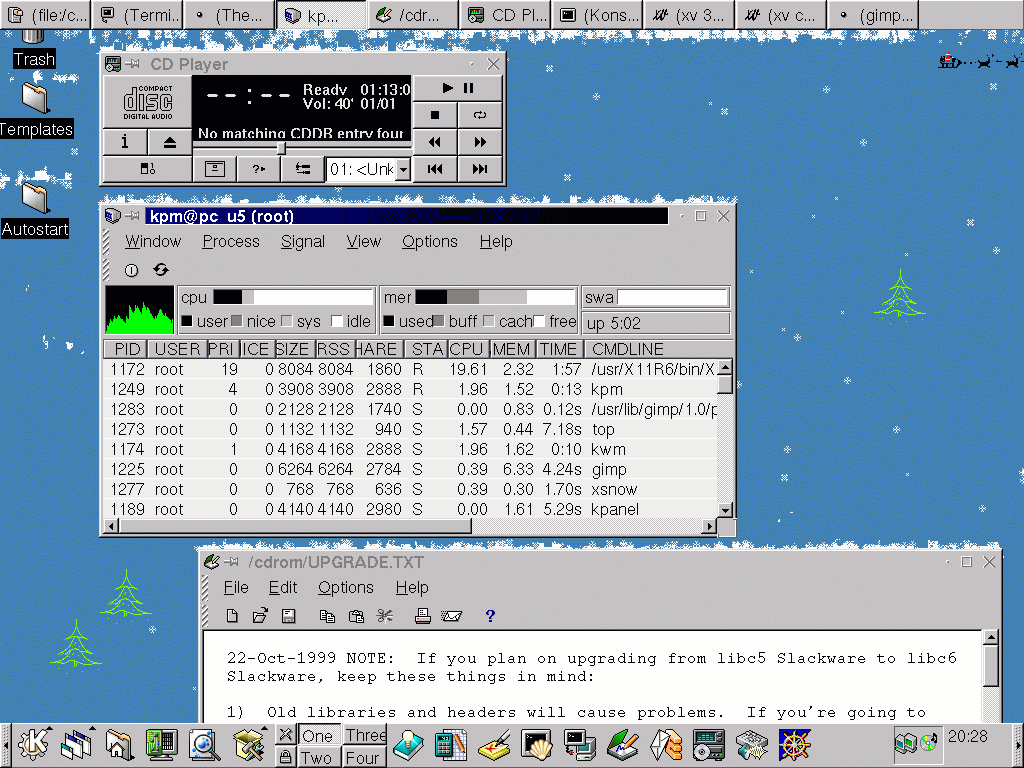Switch to the Terminal task in the top taskbar
The width and height of the screenshot is (1024, 768).
pos(136,15)
